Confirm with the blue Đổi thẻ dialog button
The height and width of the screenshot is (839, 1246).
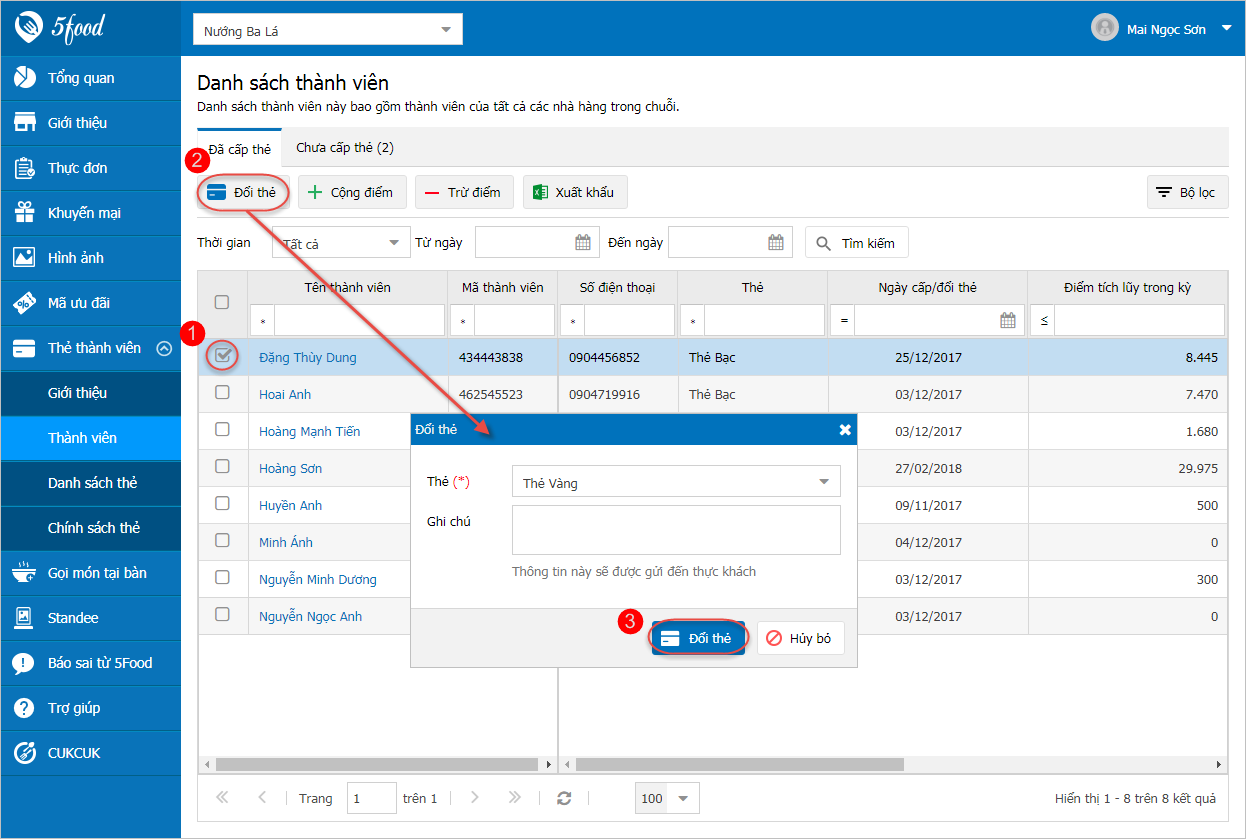698,638
